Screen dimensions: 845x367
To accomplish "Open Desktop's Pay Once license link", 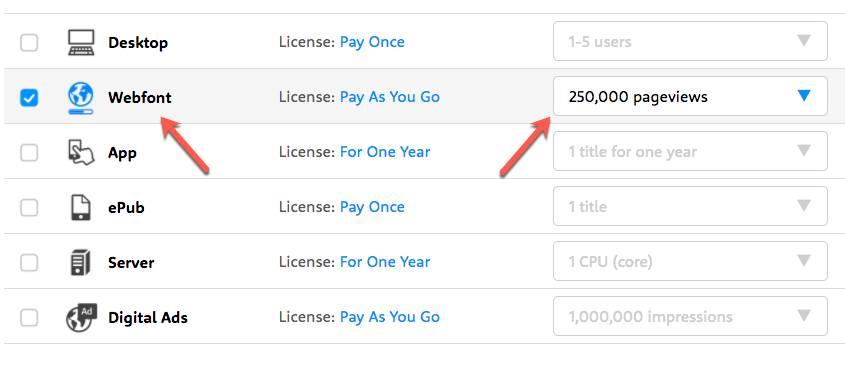I will point(372,43).
